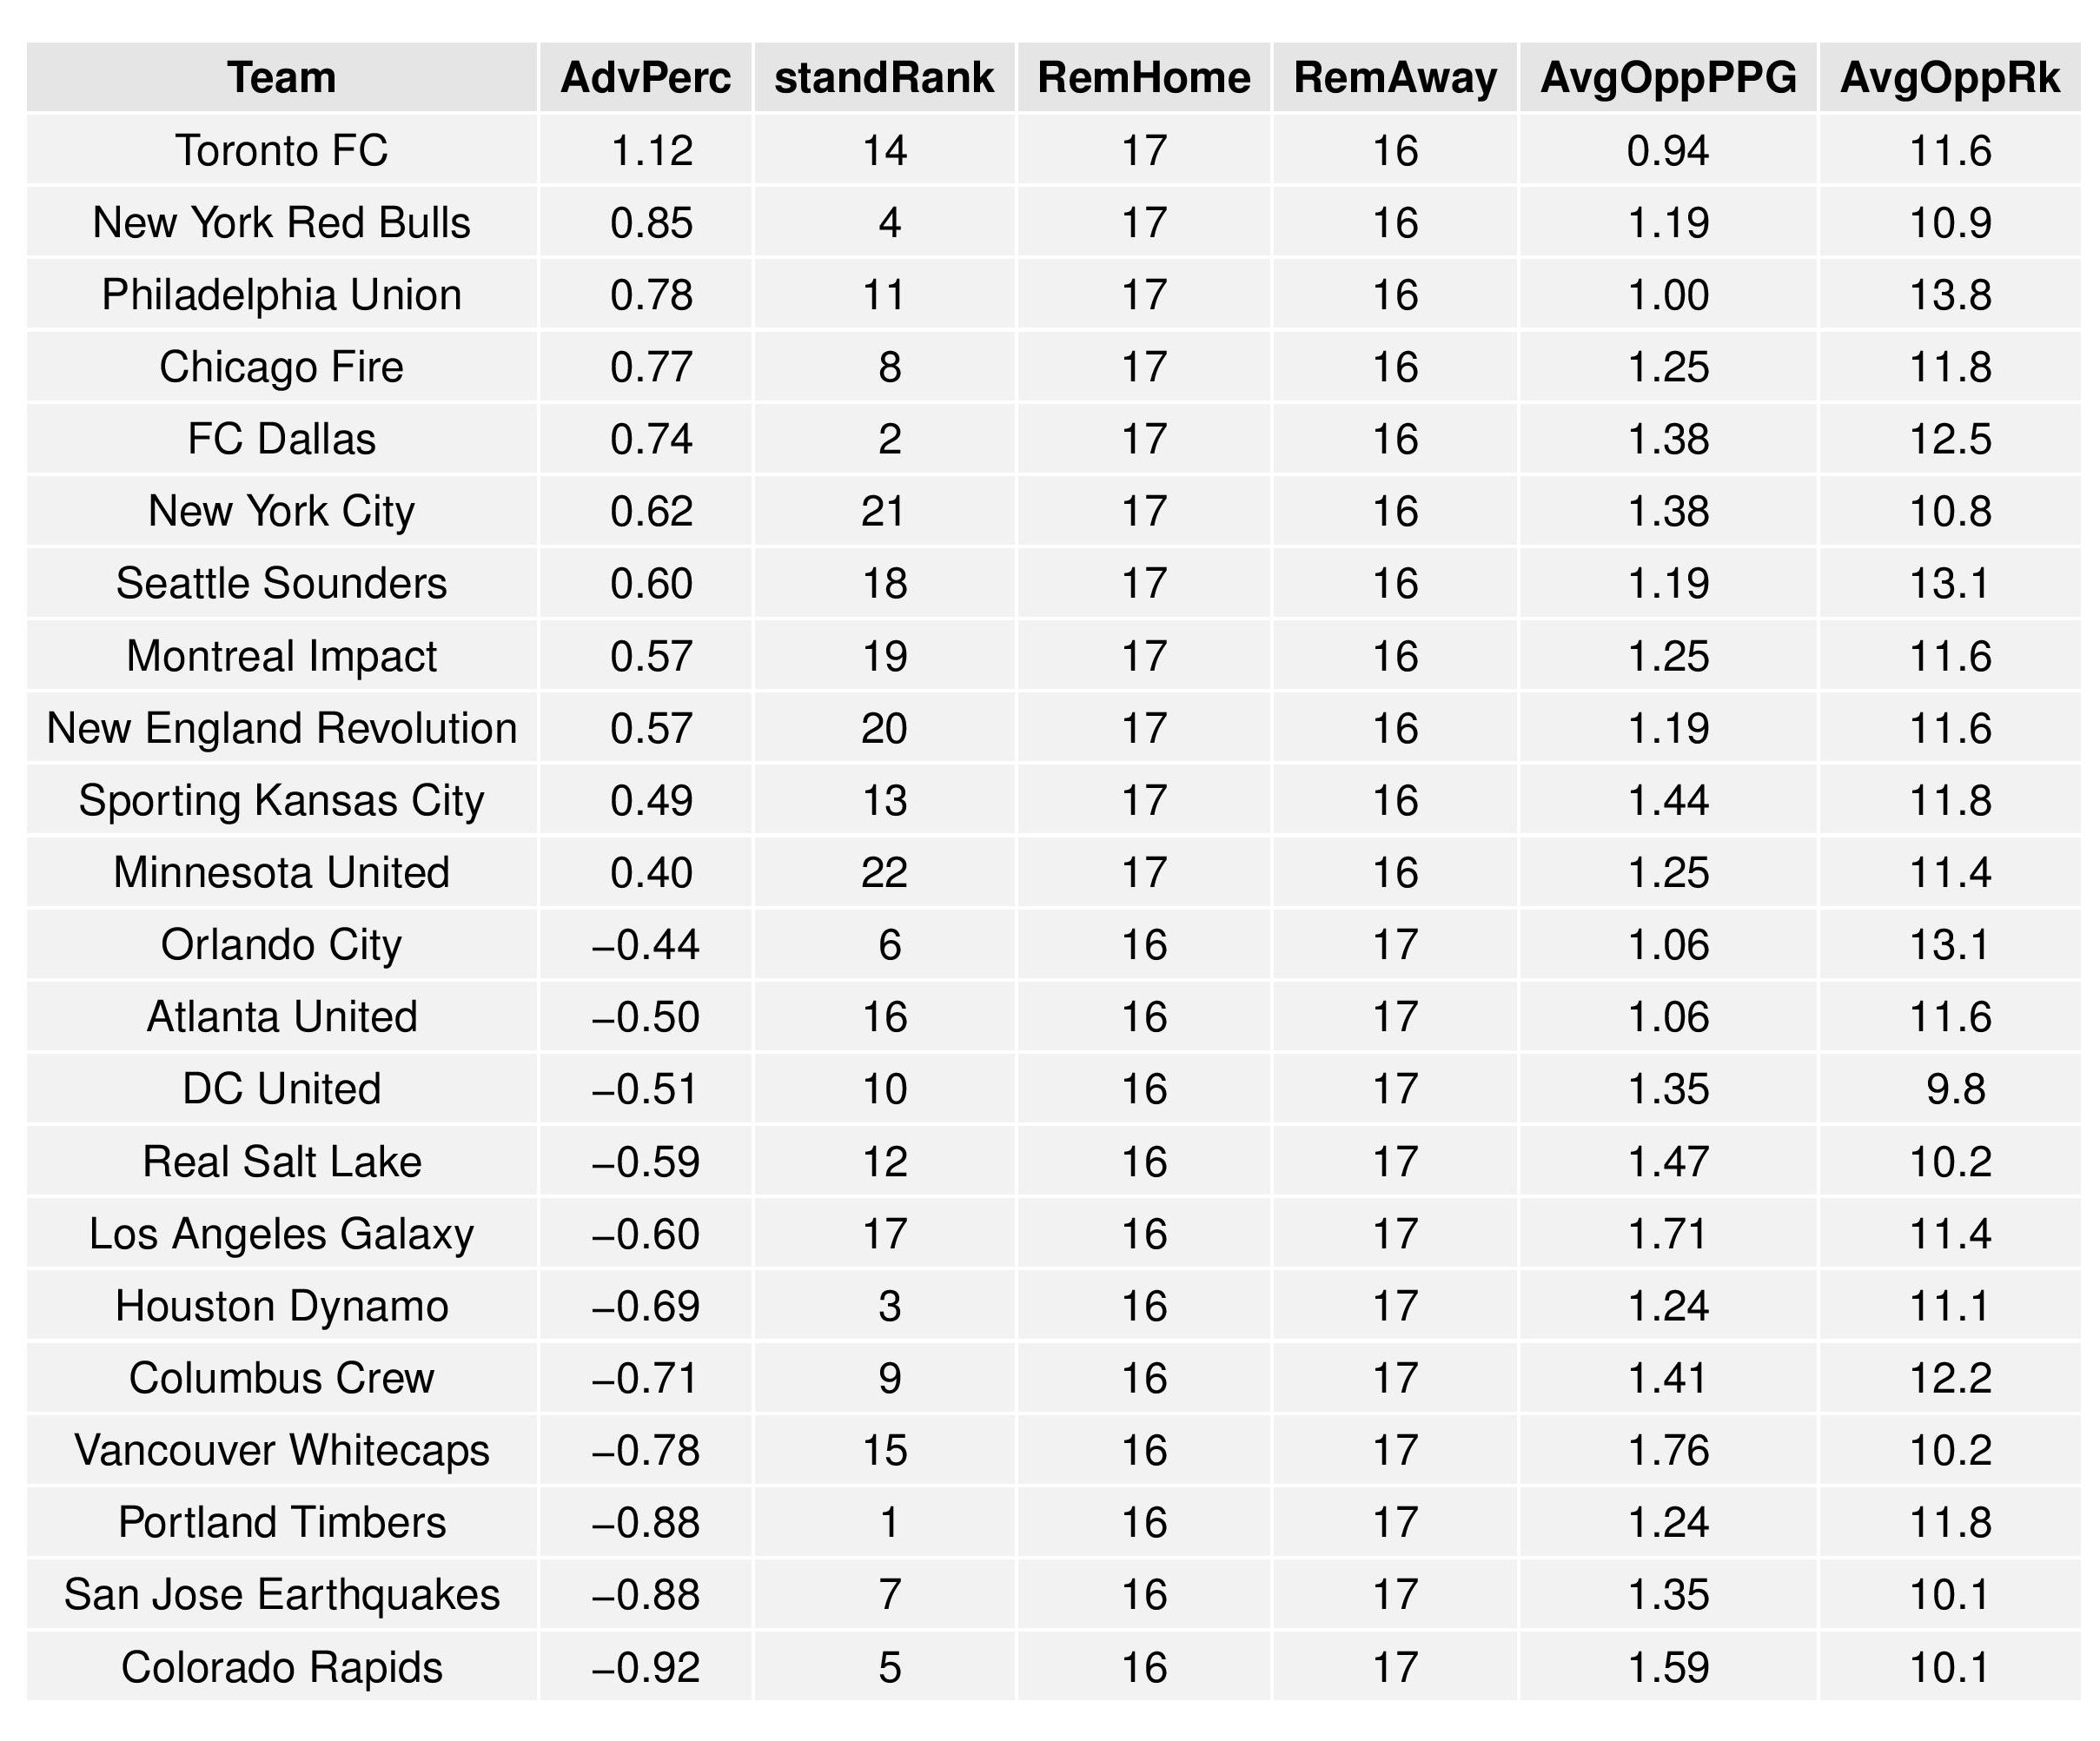Select the New York Red Bulls row name
The width and height of the screenshot is (2100, 1741).
click(x=281, y=223)
